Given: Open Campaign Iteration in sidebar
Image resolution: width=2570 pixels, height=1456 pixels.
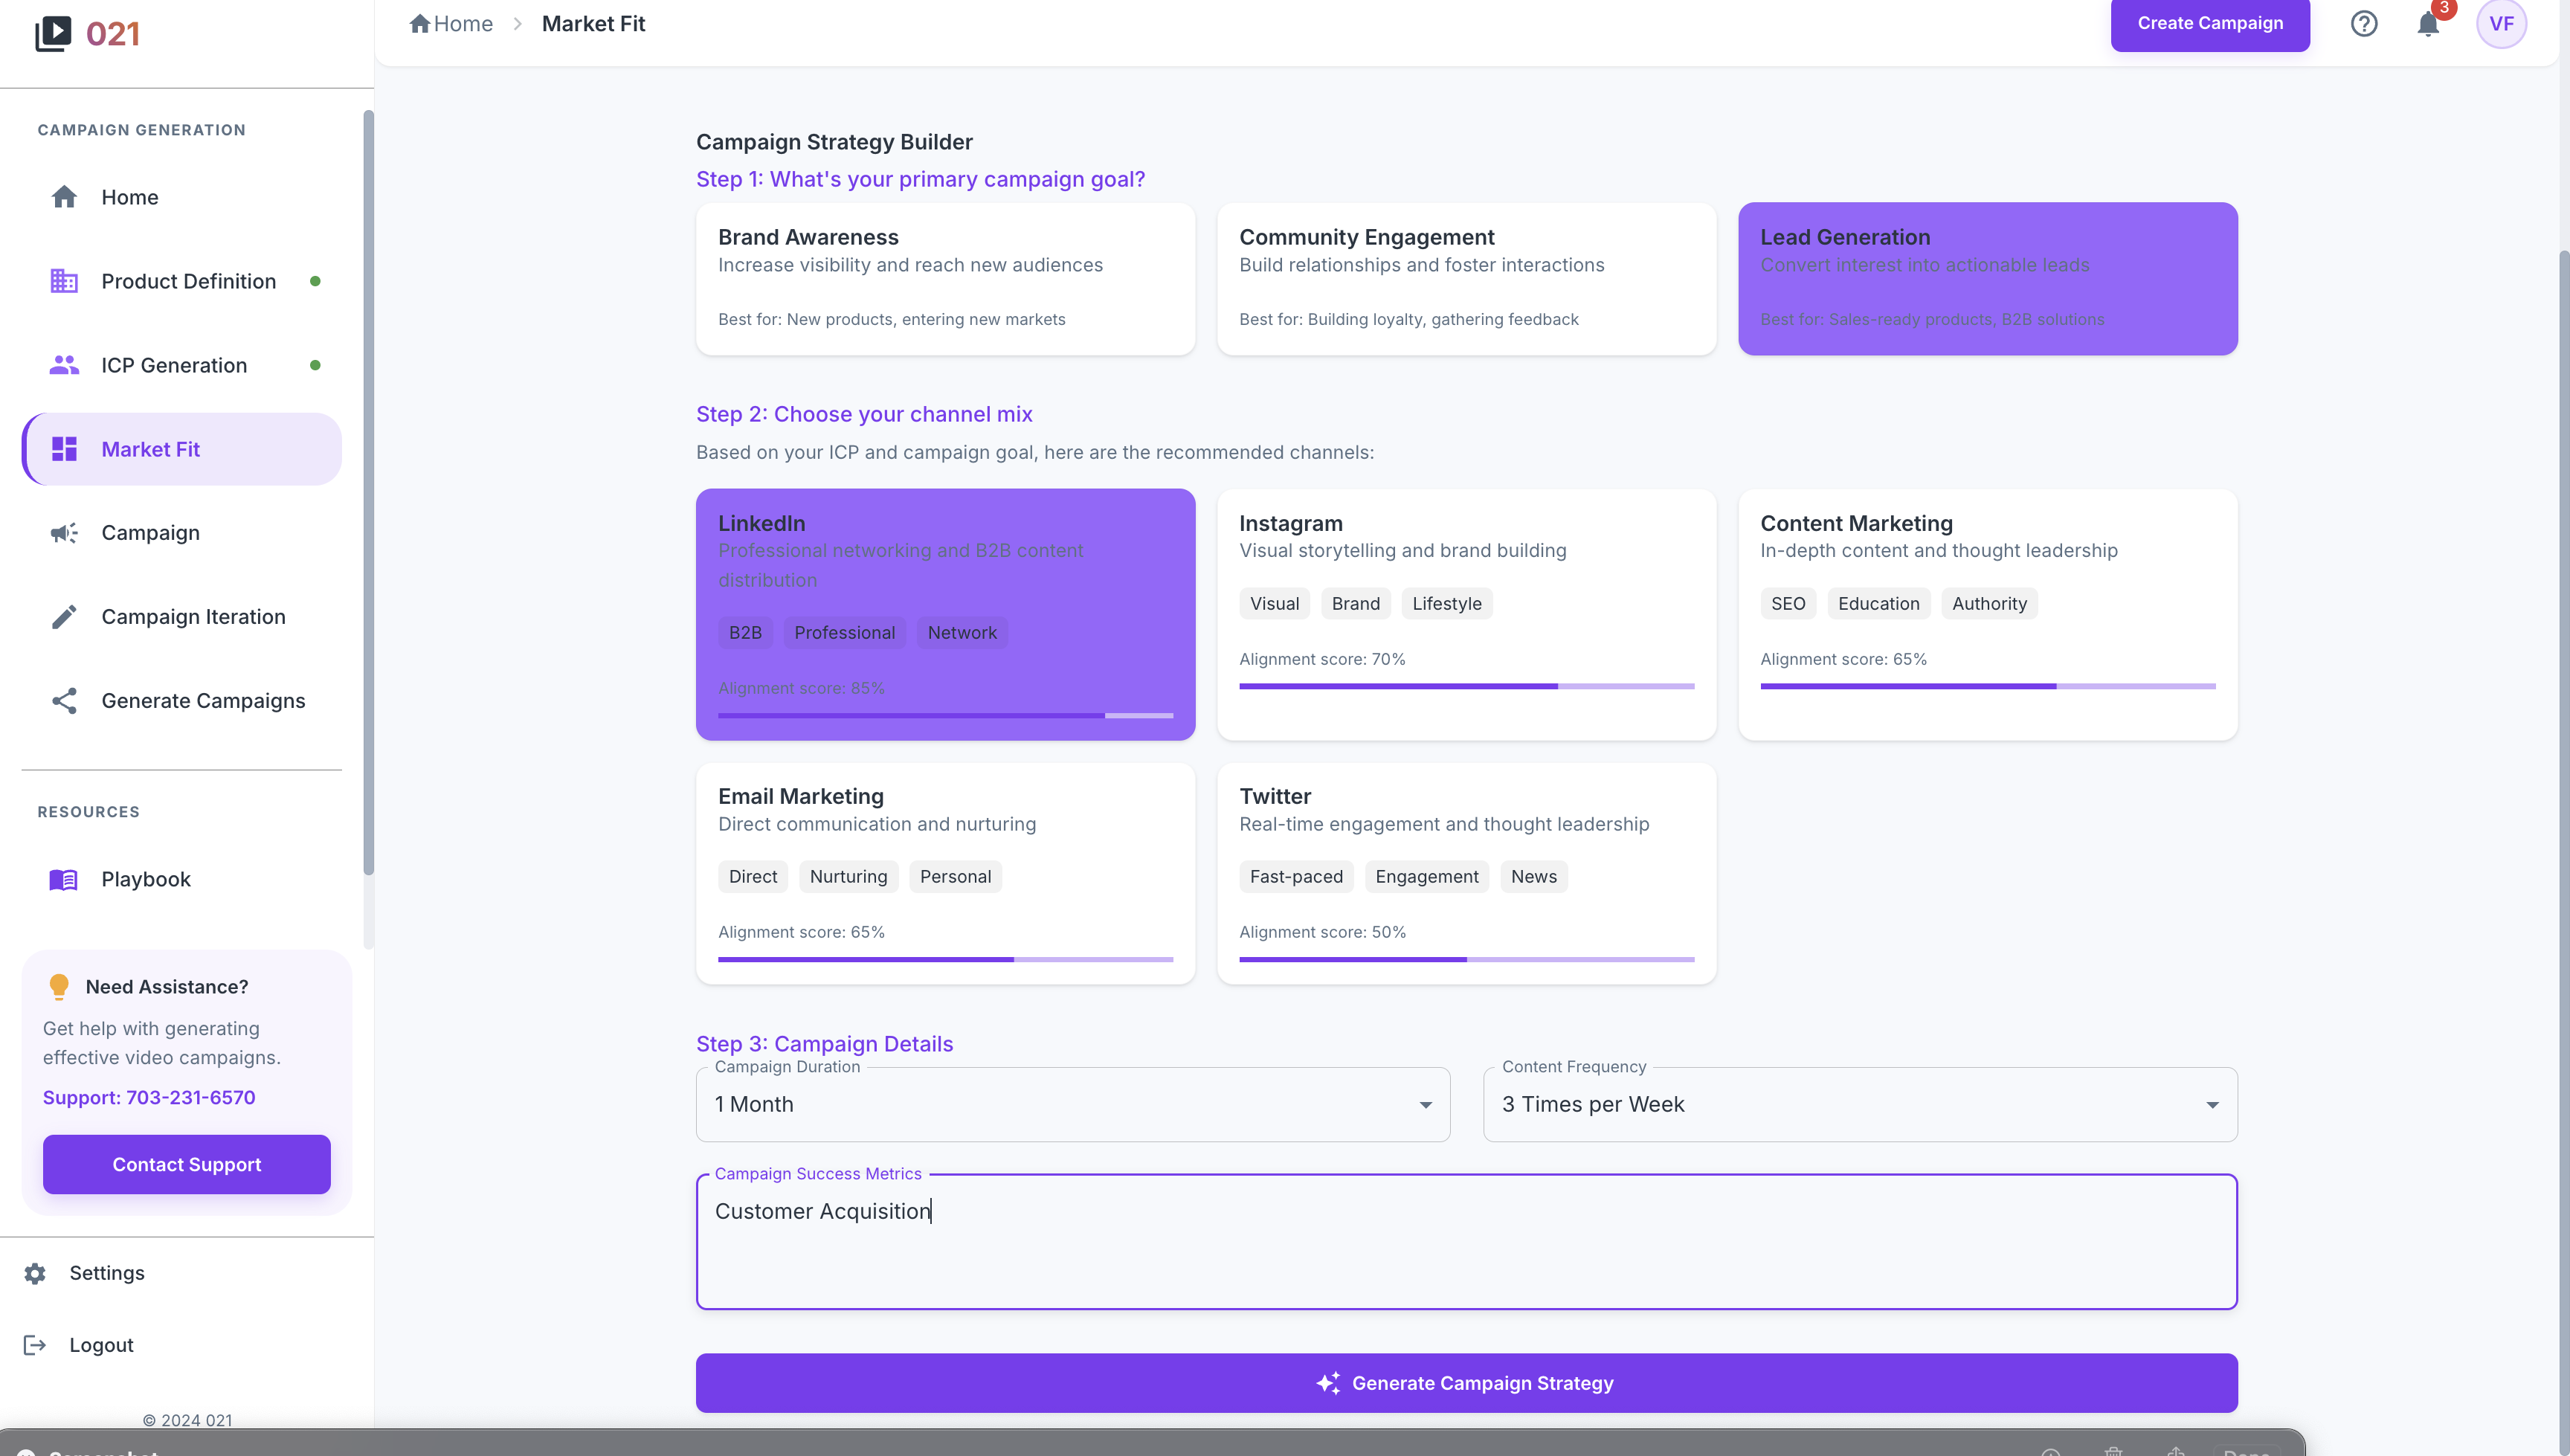Looking at the screenshot, I should (x=193, y=617).
